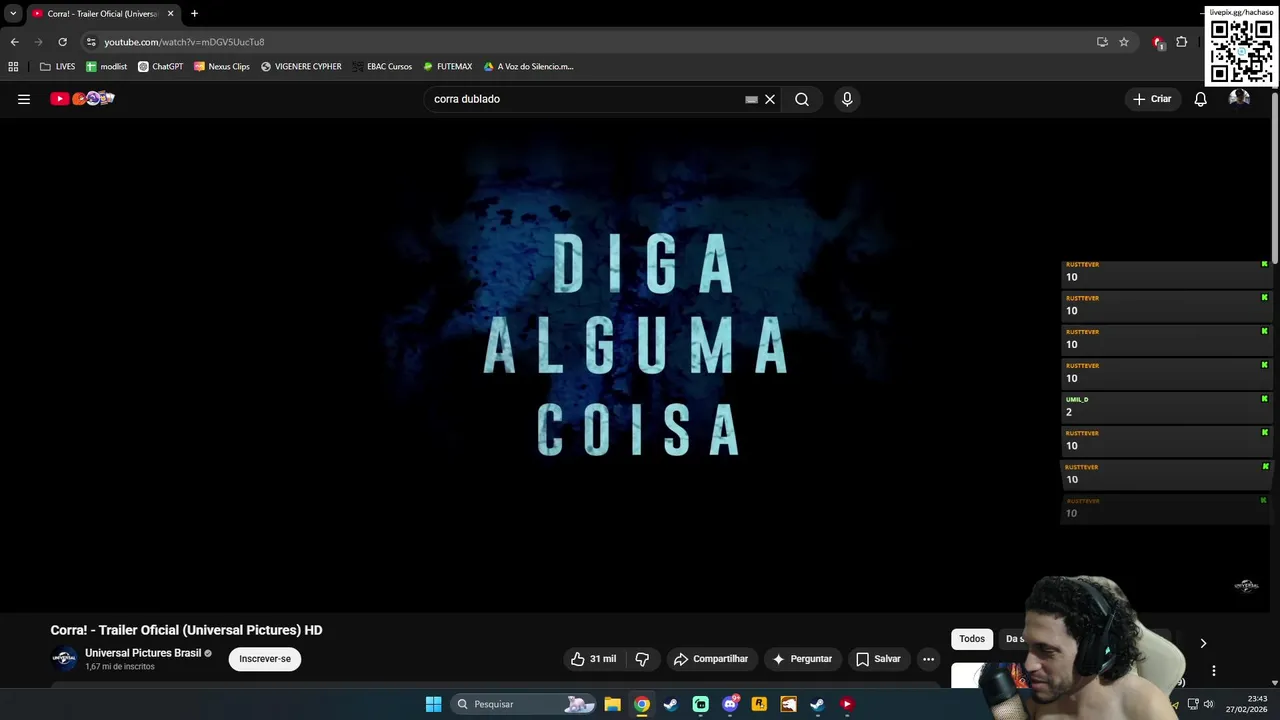Open the Discord taskbar icon
Viewport: 1280px width, 720px height.
(730, 704)
